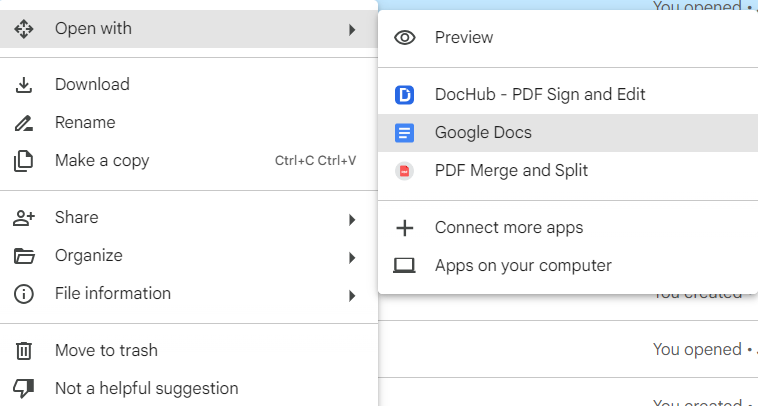Click the red PDF Merge and Split icon
The image size is (758, 406).
point(405,171)
